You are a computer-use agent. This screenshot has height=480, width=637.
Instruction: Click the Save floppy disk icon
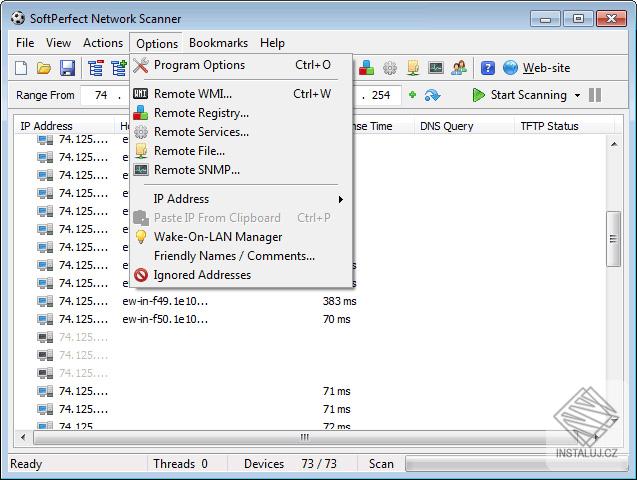pos(67,68)
